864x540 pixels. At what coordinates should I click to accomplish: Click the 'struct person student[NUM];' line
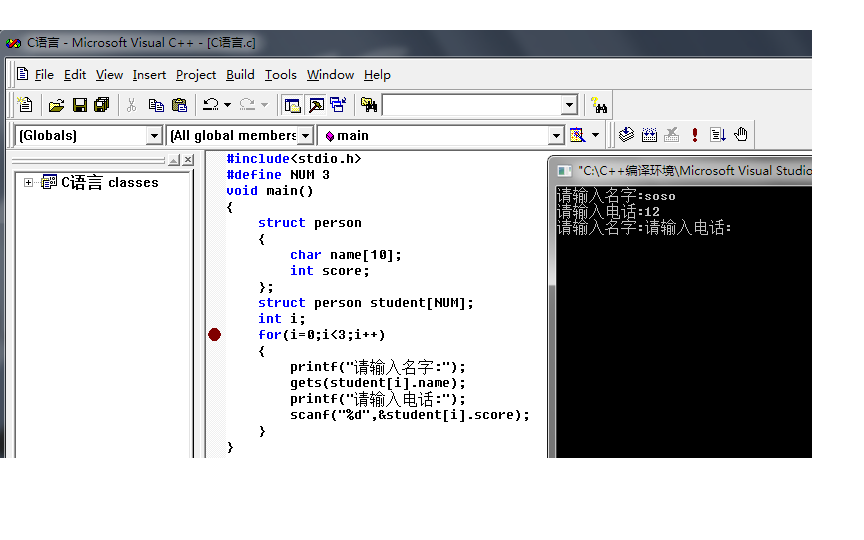pyautogui.click(x=365, y=303)
